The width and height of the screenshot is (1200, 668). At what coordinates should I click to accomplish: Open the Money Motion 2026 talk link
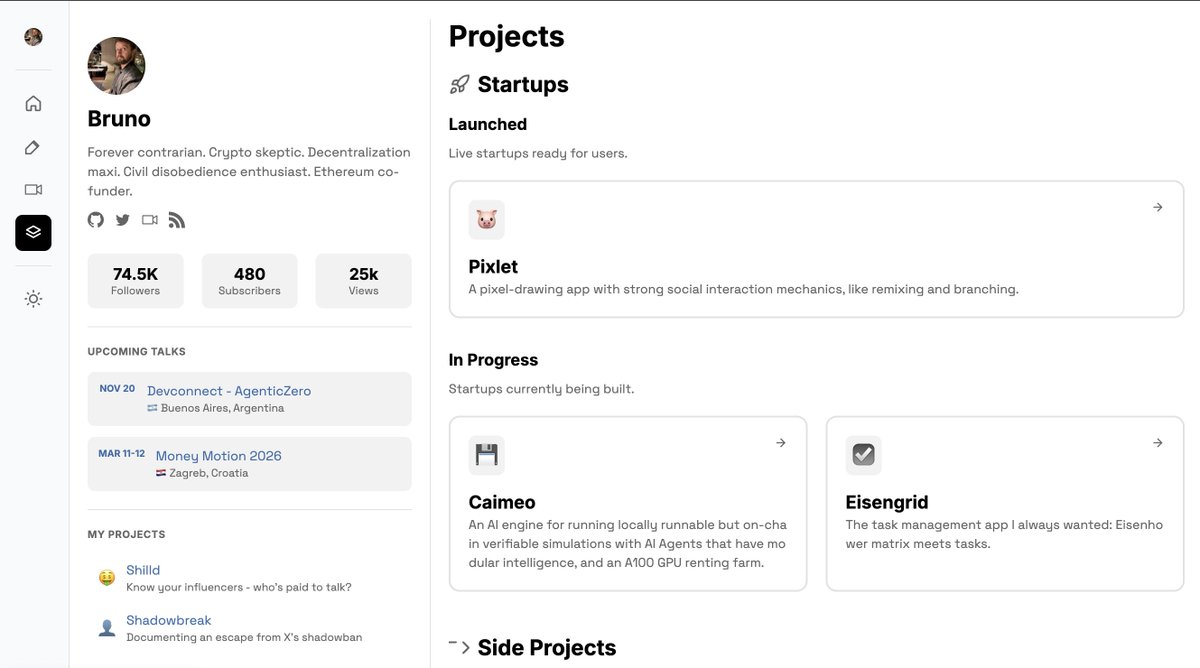[219, 456]
